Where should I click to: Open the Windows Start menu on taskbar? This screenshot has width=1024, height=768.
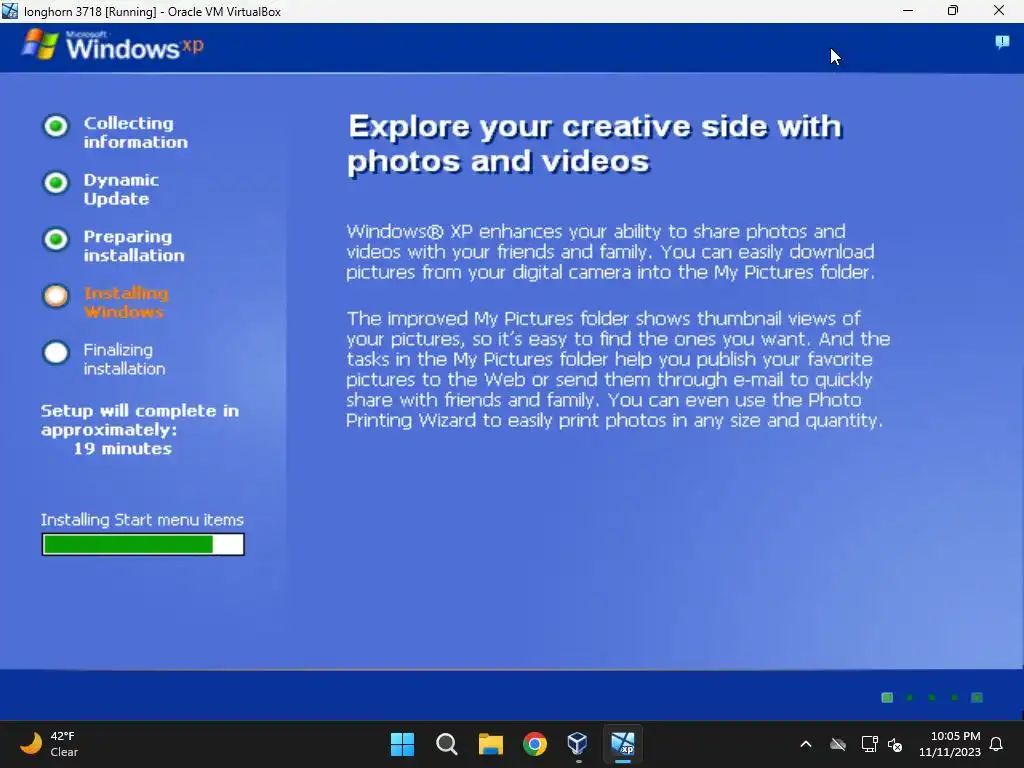coord(402,744)
